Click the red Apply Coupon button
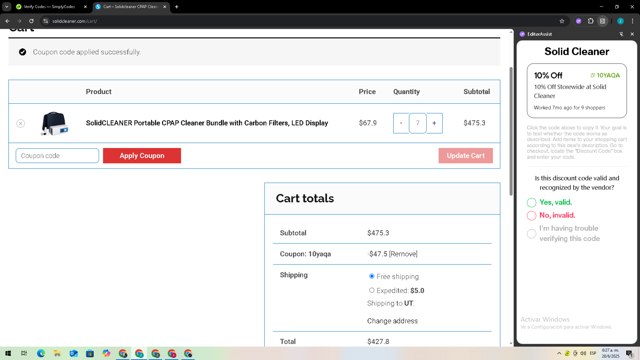 (x=142, y=156)
